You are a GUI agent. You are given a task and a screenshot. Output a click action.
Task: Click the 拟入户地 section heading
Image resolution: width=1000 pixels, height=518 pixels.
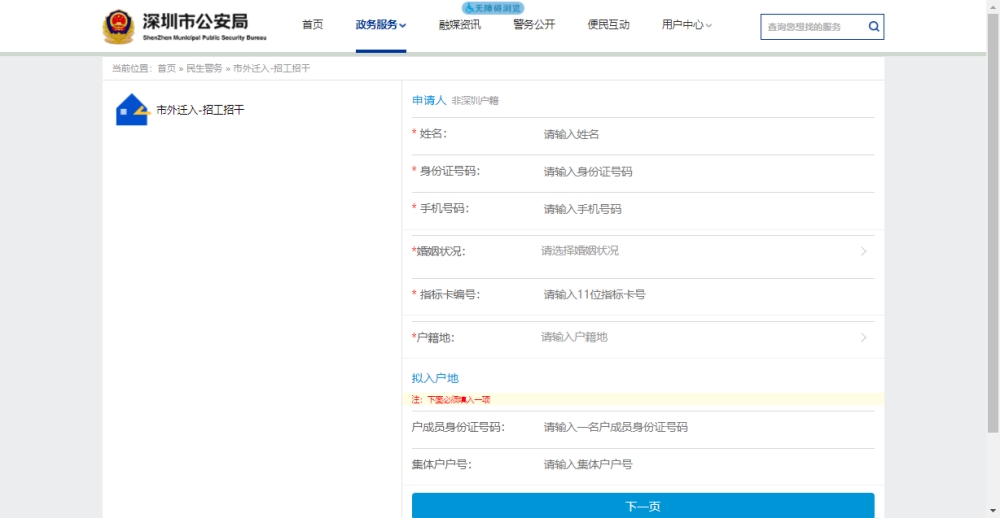[x=435, y=378]
